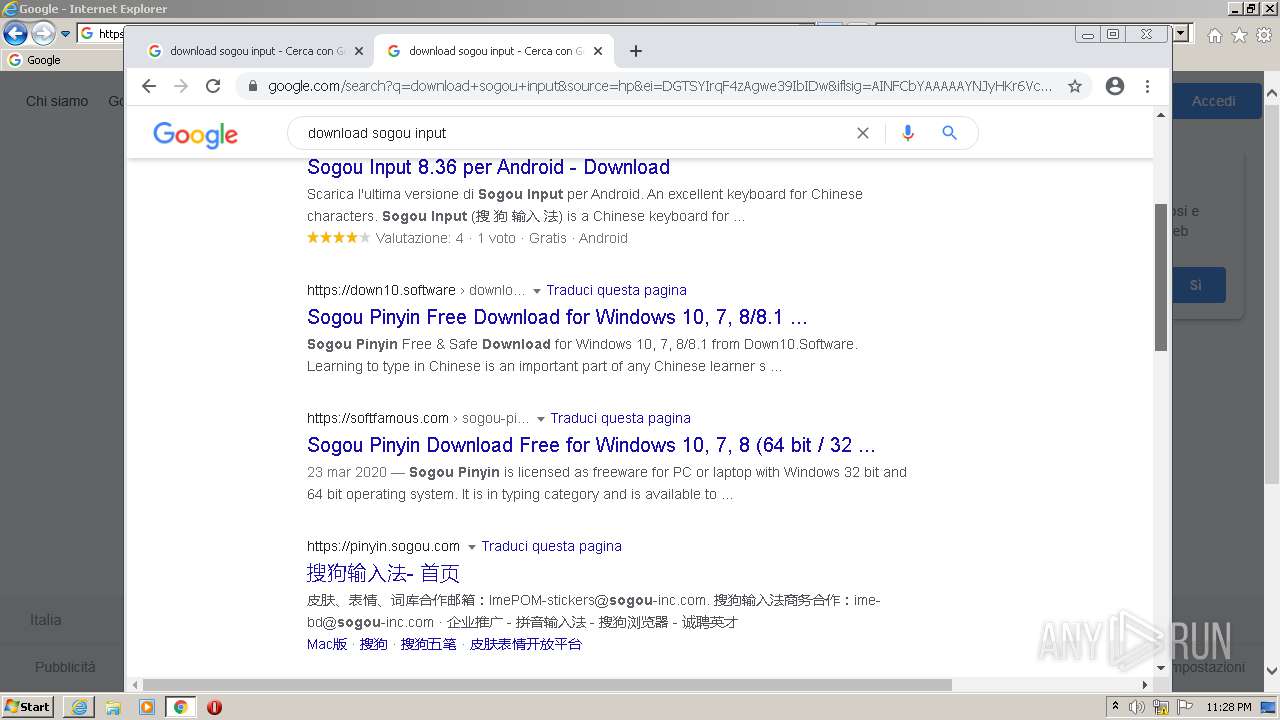
Task: Open the Chrome profile icon
Action: [1115, 86]
